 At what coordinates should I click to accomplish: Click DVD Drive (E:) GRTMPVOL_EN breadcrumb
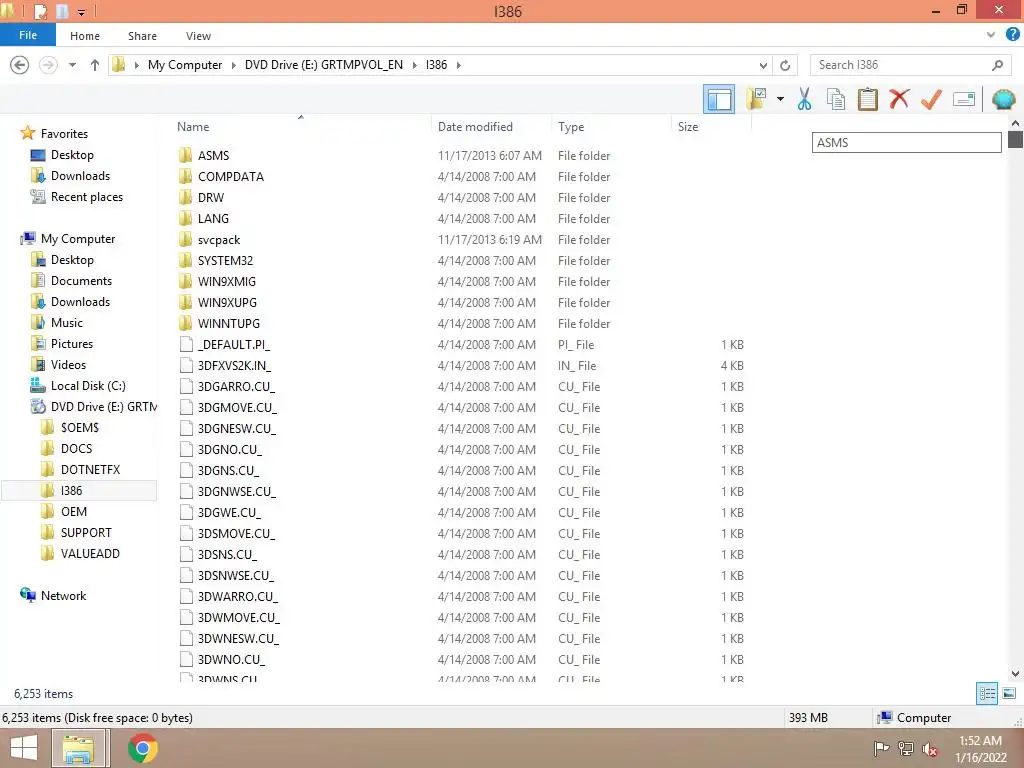click(x=324, y=65)
